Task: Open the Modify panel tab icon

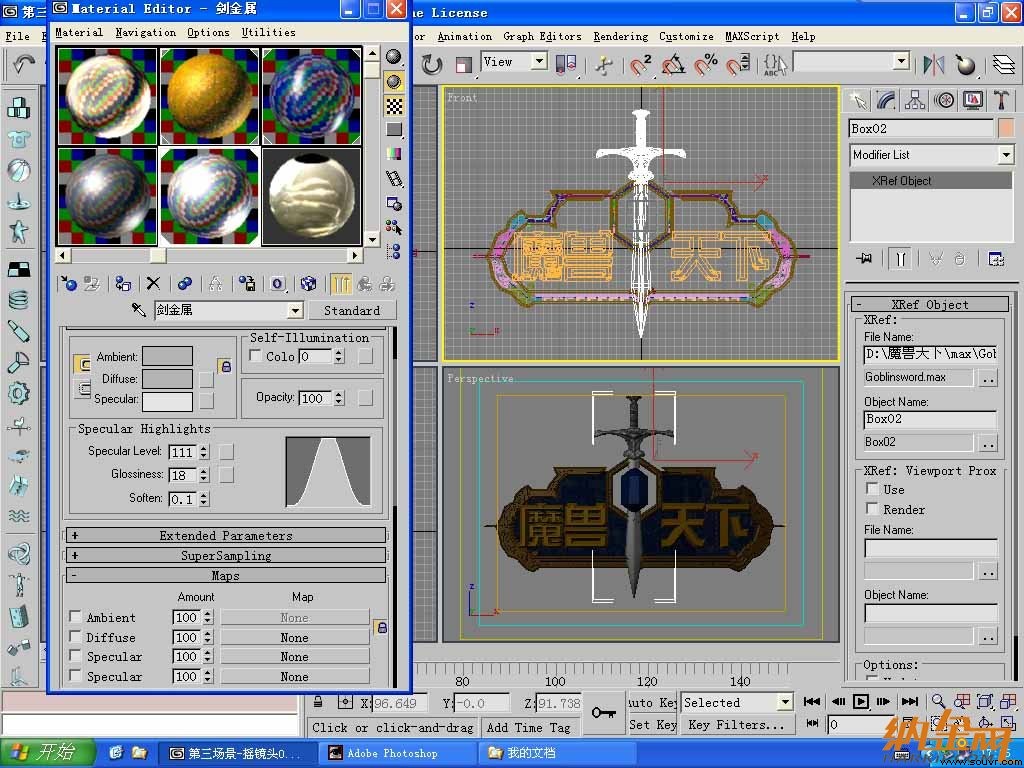Action: [886, 100]
